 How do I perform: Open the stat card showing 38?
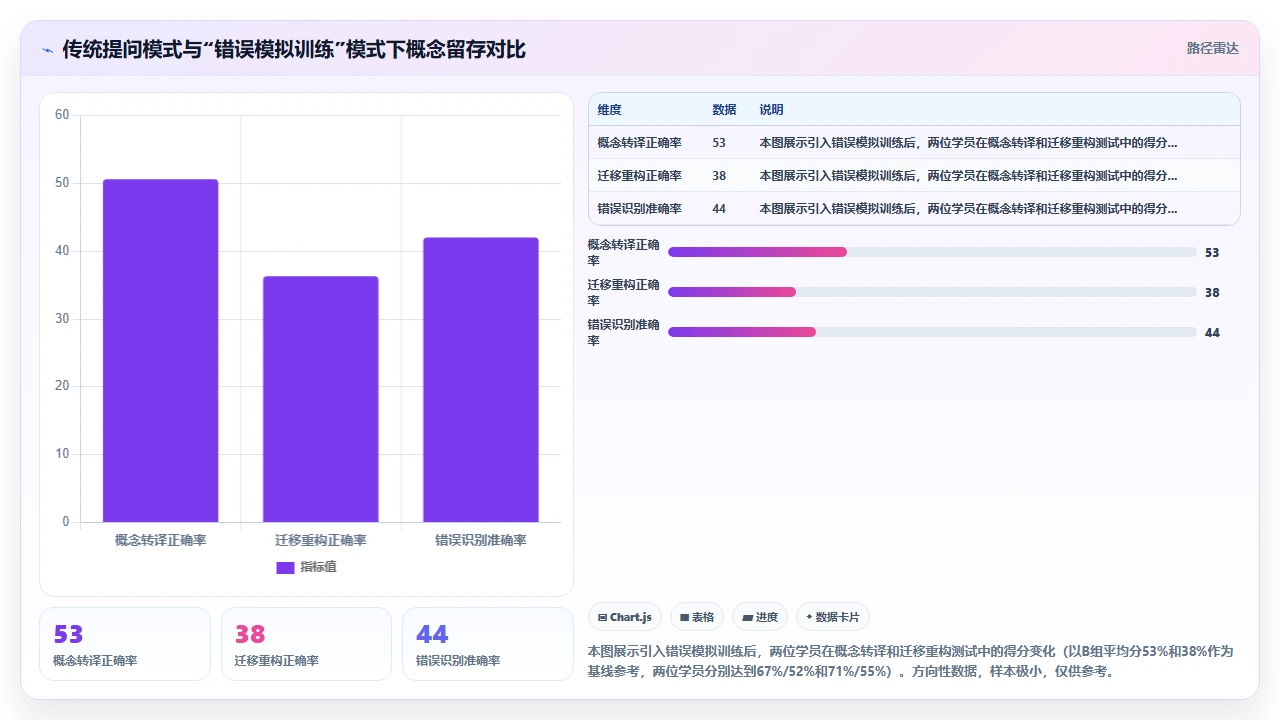pyautogui.click(x=306, y=644)
